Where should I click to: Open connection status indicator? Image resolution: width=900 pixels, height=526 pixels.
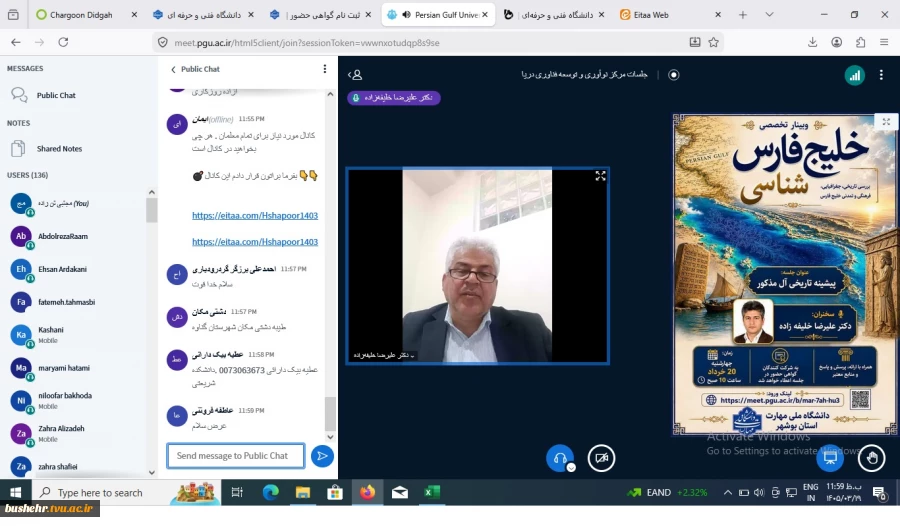[854, 75]
